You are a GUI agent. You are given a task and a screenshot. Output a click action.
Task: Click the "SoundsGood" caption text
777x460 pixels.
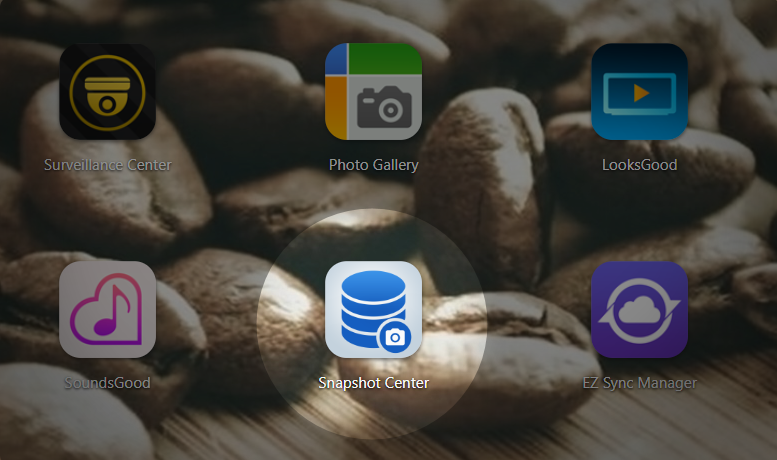107,383
